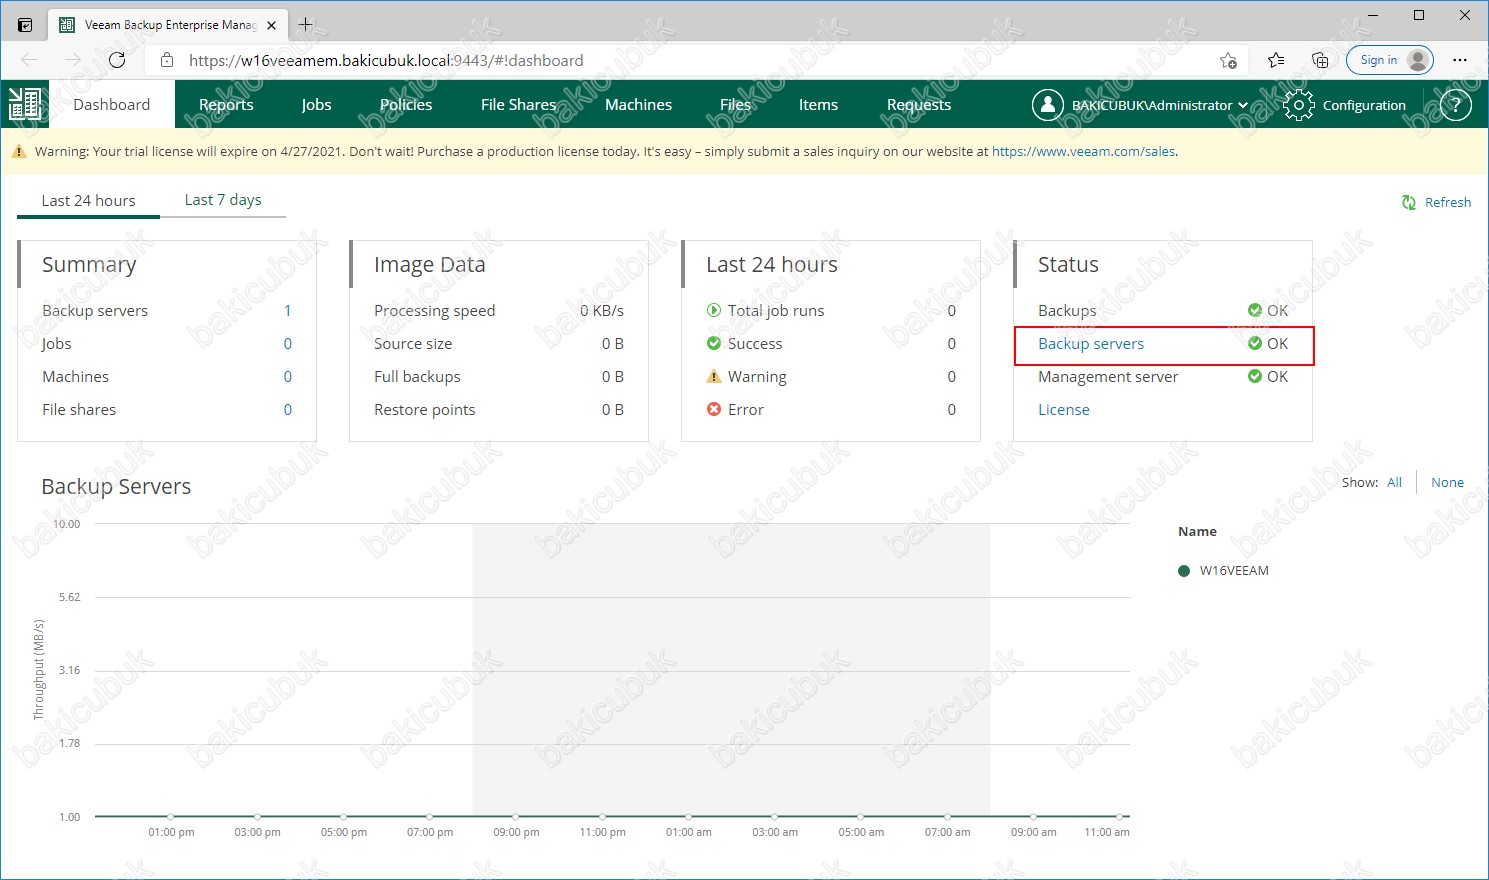Click the Success green check icon
The height and width of the screenshot is (880, 1489).
[714, 343]
